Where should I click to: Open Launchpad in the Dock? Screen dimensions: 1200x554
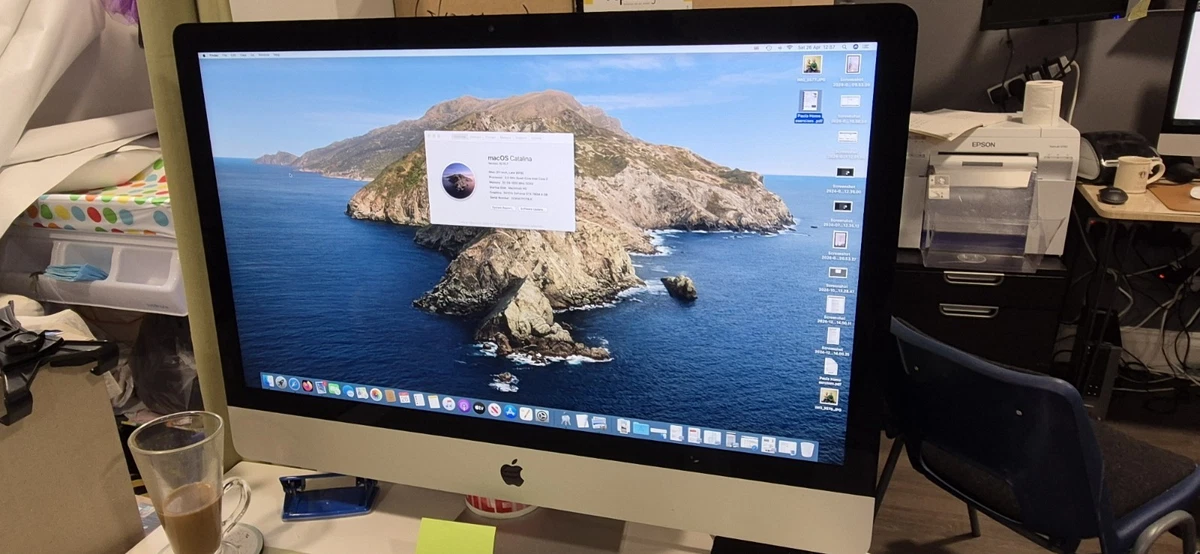[281, 382]
